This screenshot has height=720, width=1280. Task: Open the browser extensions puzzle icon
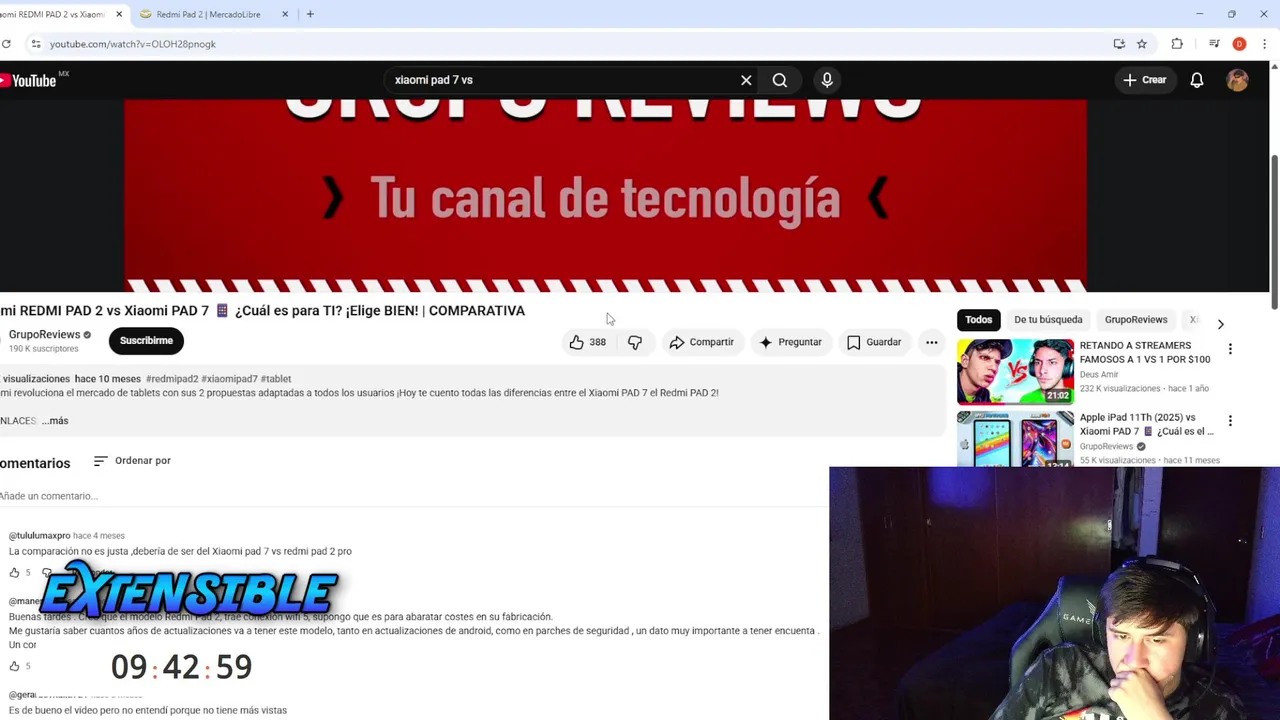(x=1177, y=44)
